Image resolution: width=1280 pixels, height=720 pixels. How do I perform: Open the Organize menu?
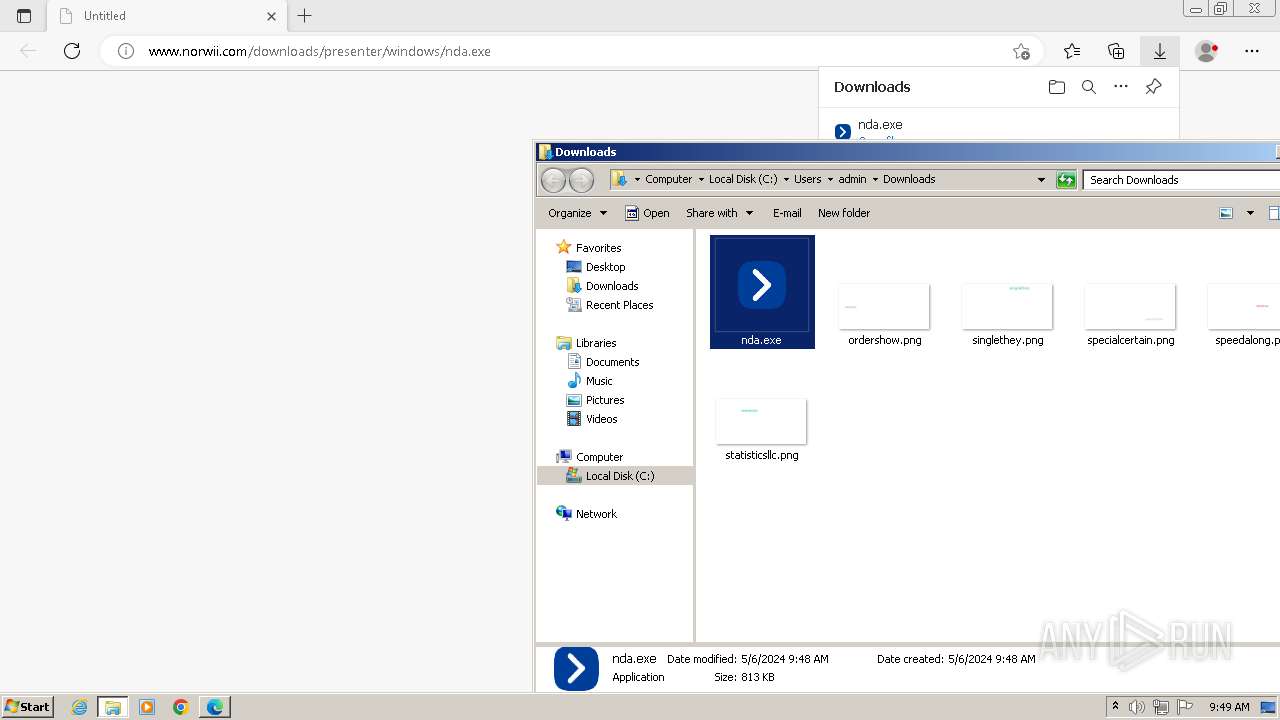[577, 213]
